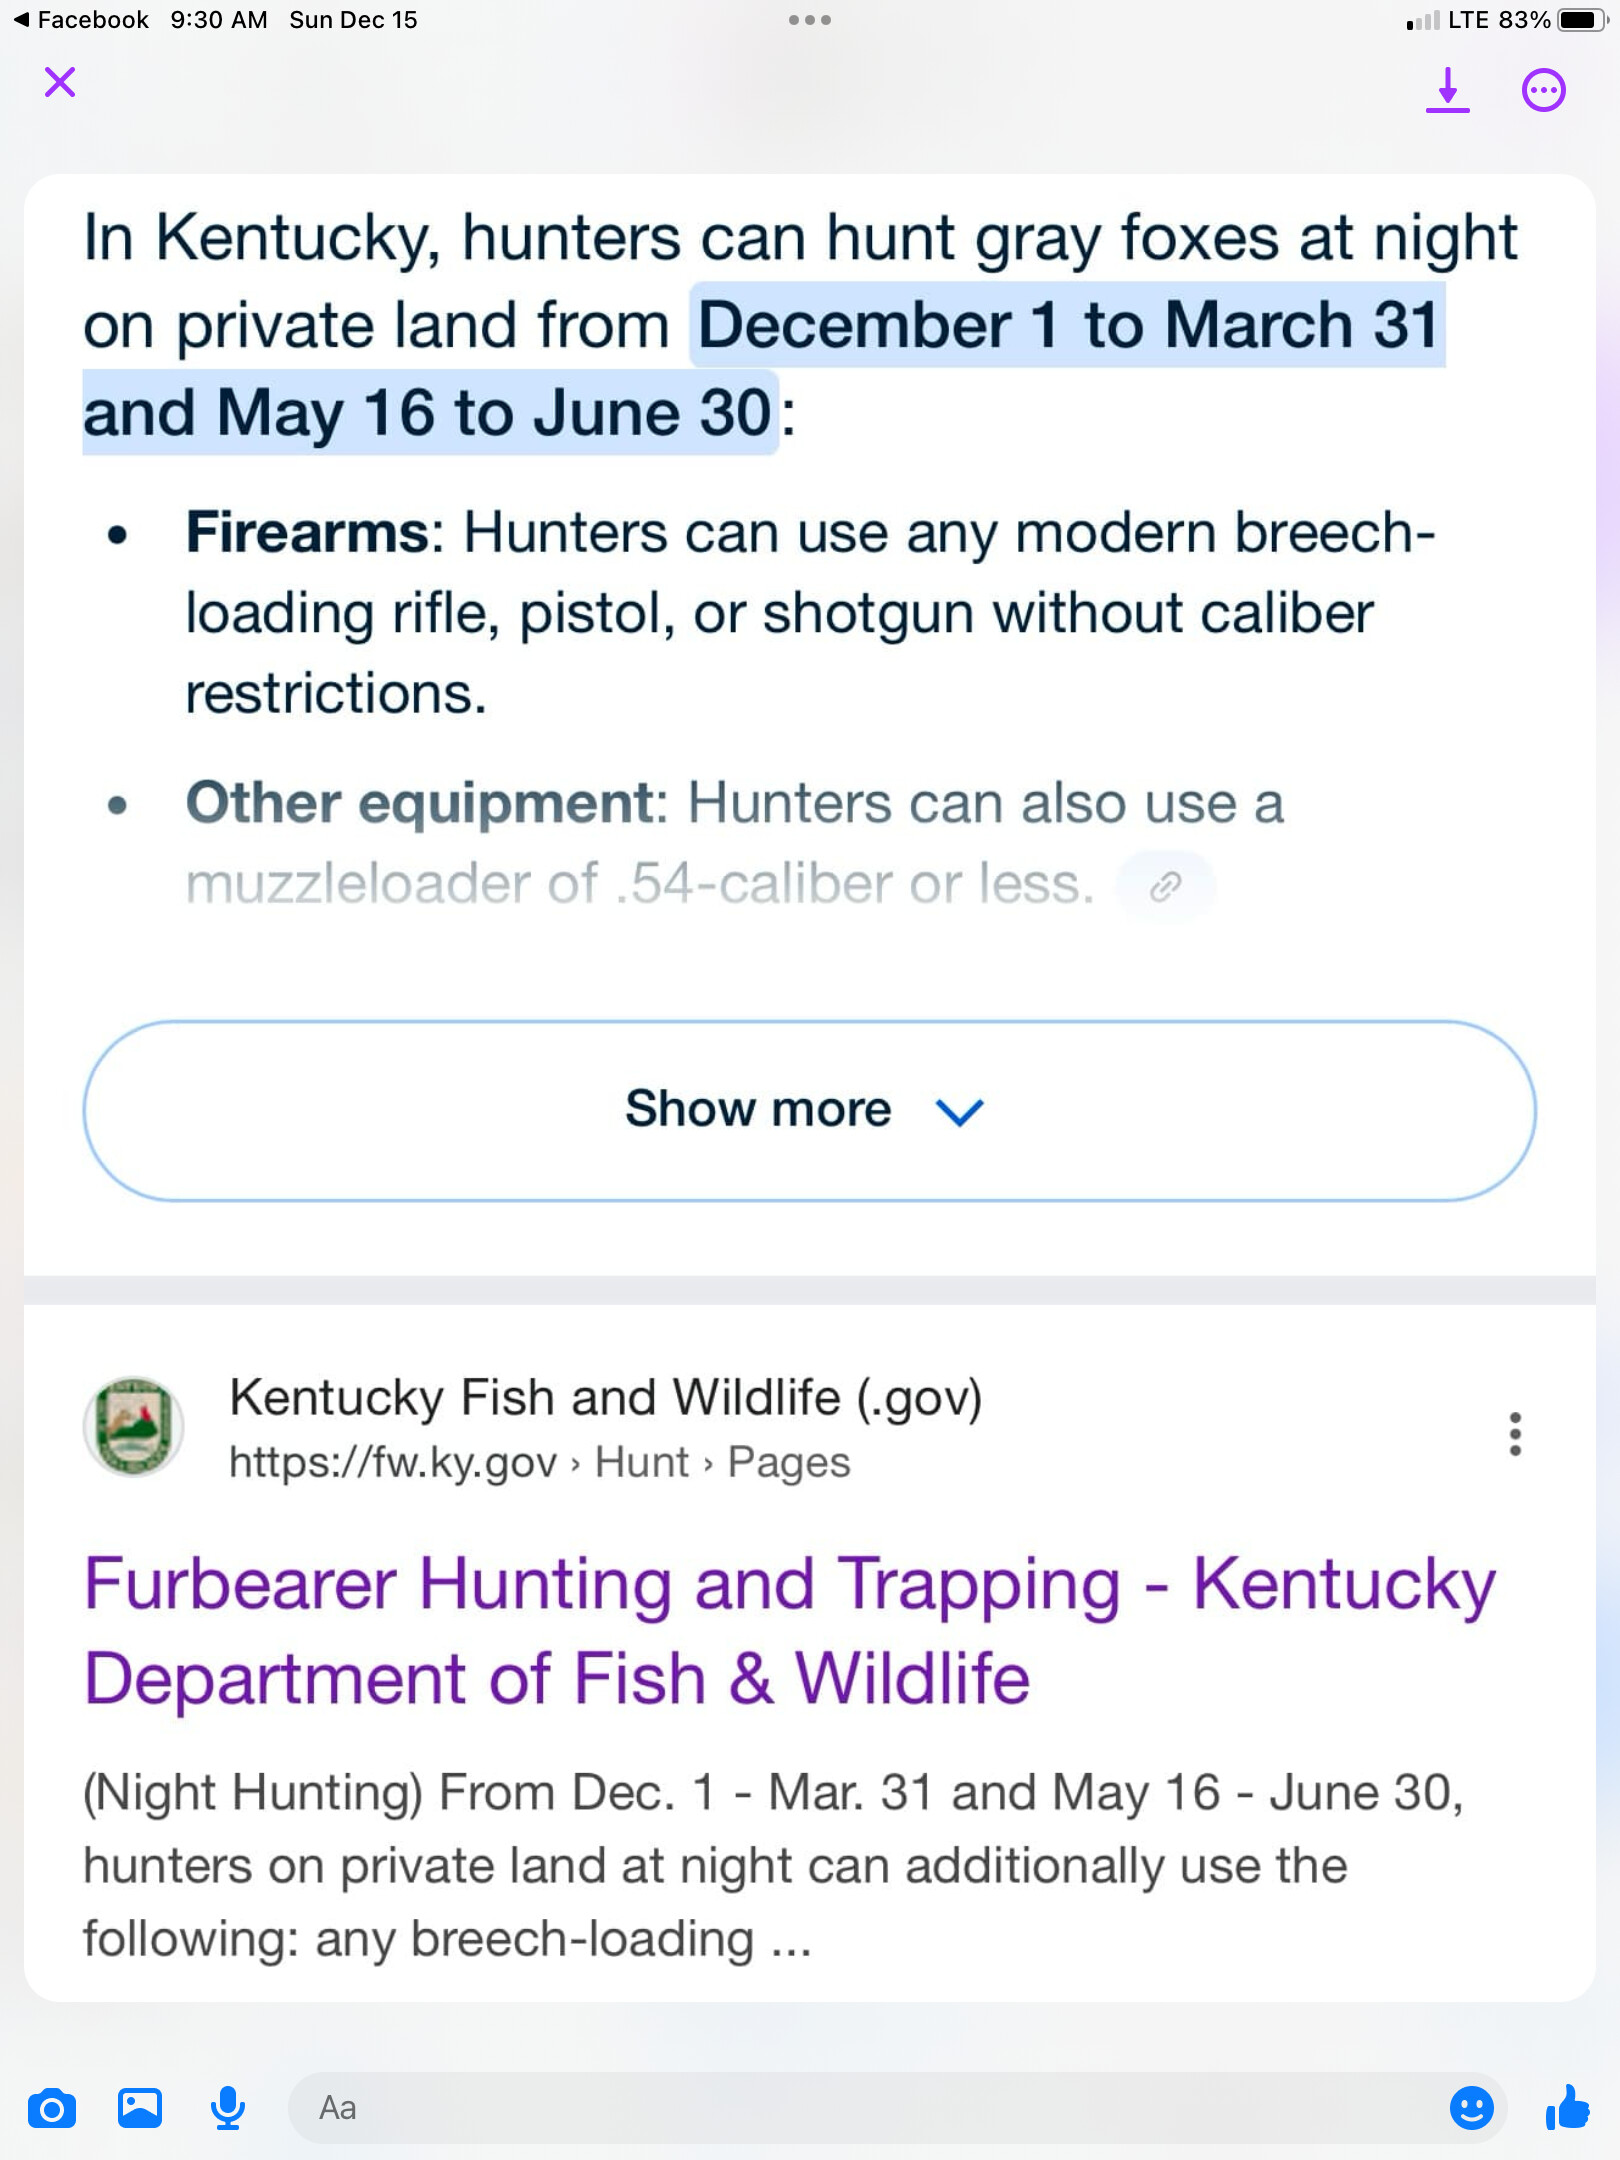The image size is (1620, 2160).
Task: Tap the microphone voice message icon
Action: click(x=228, y=2108)
